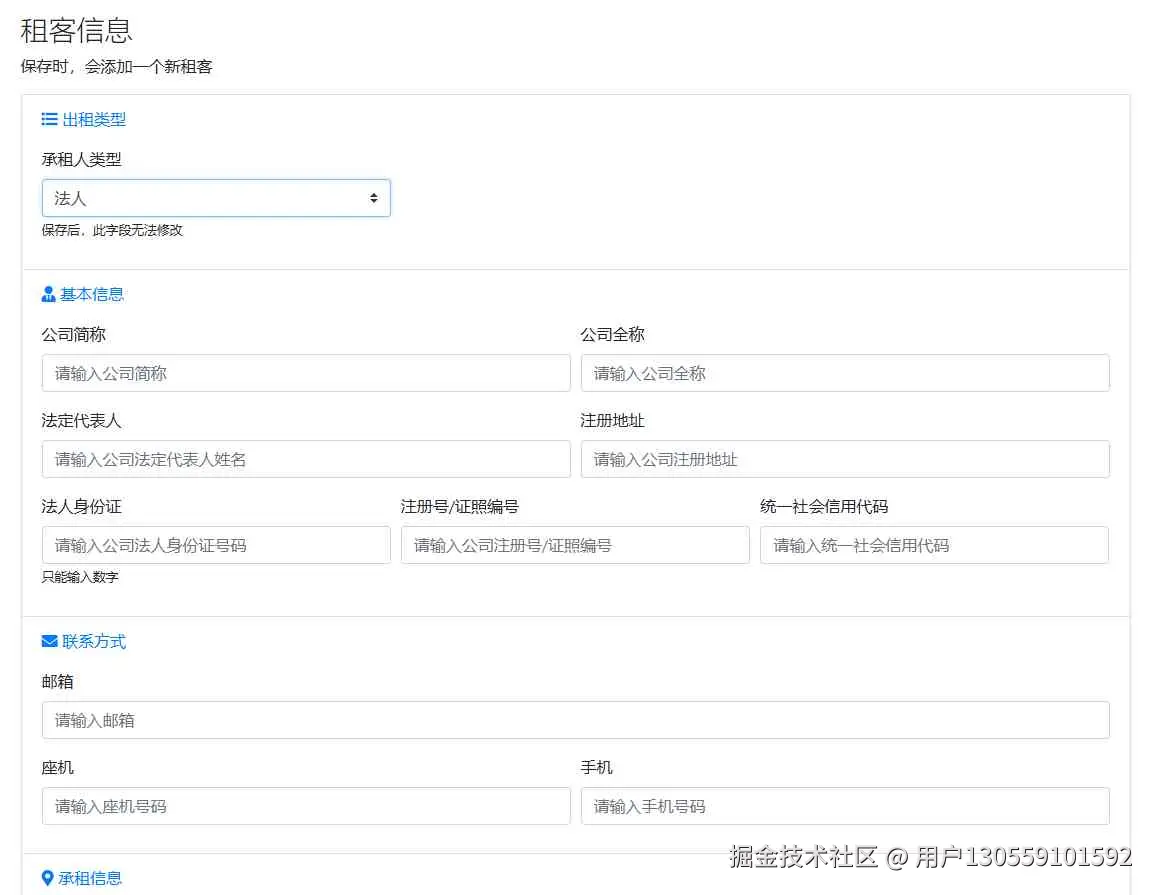Click the 租客信息 page title

click(76, 31)
